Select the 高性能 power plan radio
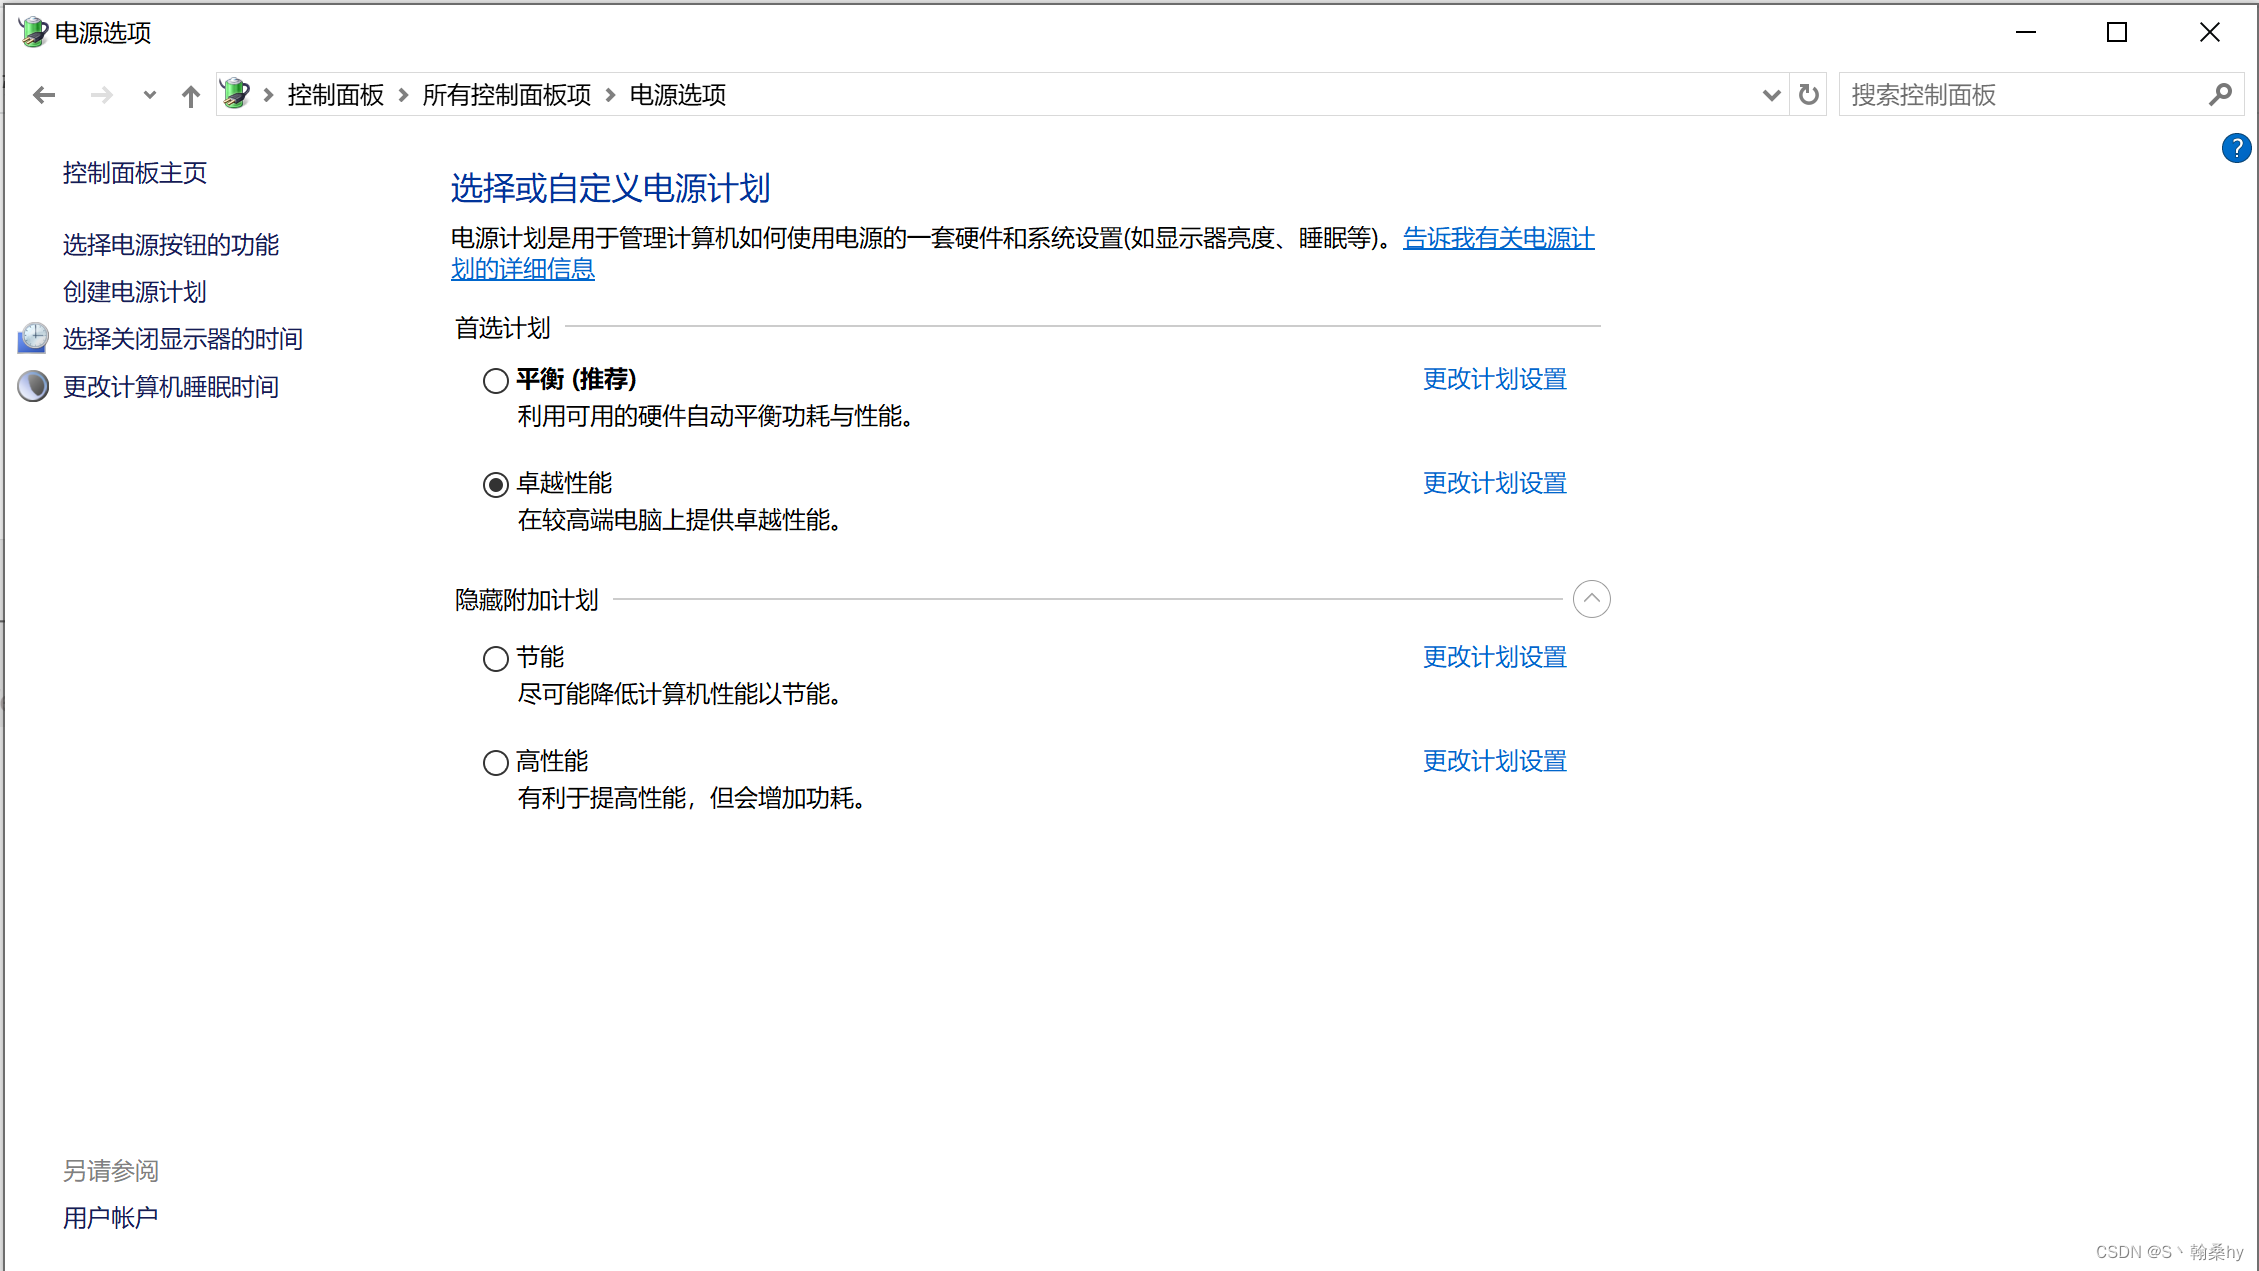 pyautogui.click(x=495, y=763)
